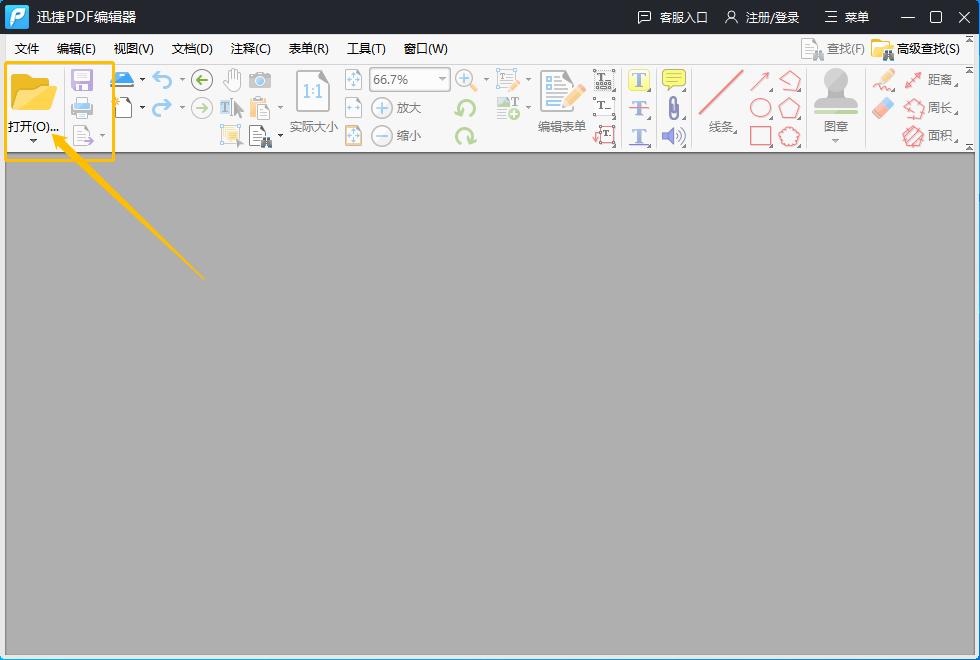Add a sticky note annotation
This screenshot has width=980, height=660.
pos(673,79)
